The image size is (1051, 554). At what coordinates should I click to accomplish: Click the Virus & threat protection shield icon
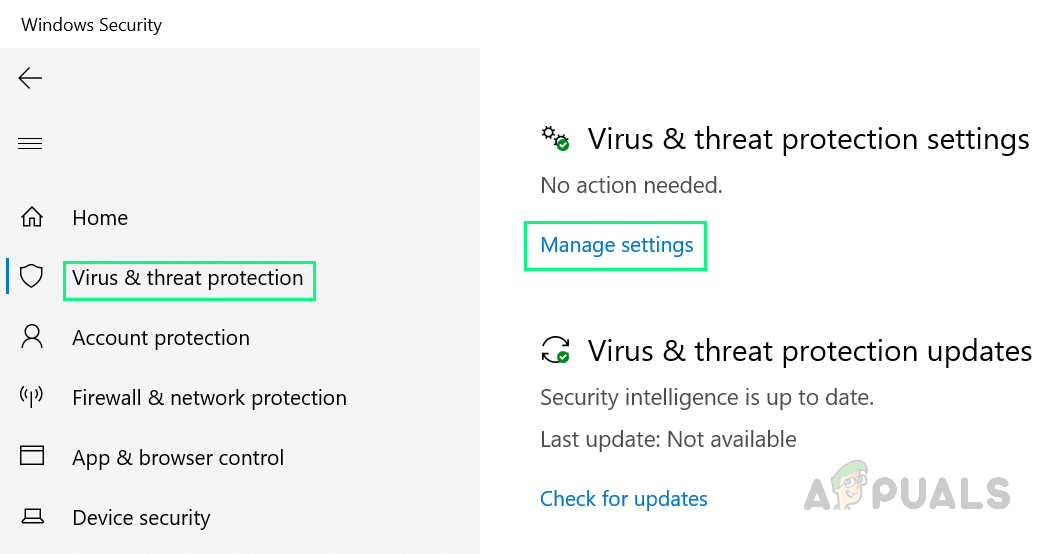(32, 277)
